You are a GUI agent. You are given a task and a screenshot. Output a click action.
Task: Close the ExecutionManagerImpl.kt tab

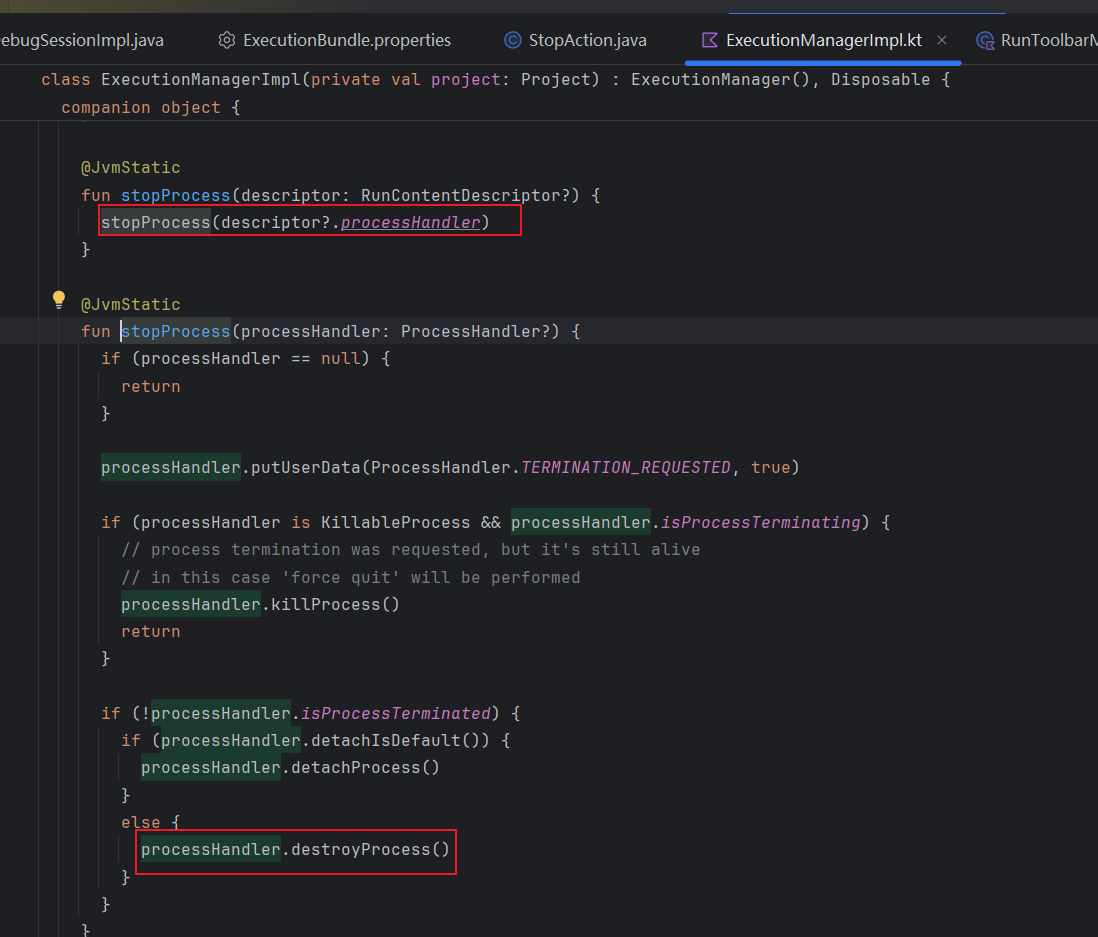pyautogui.click(x=942, y=40)
